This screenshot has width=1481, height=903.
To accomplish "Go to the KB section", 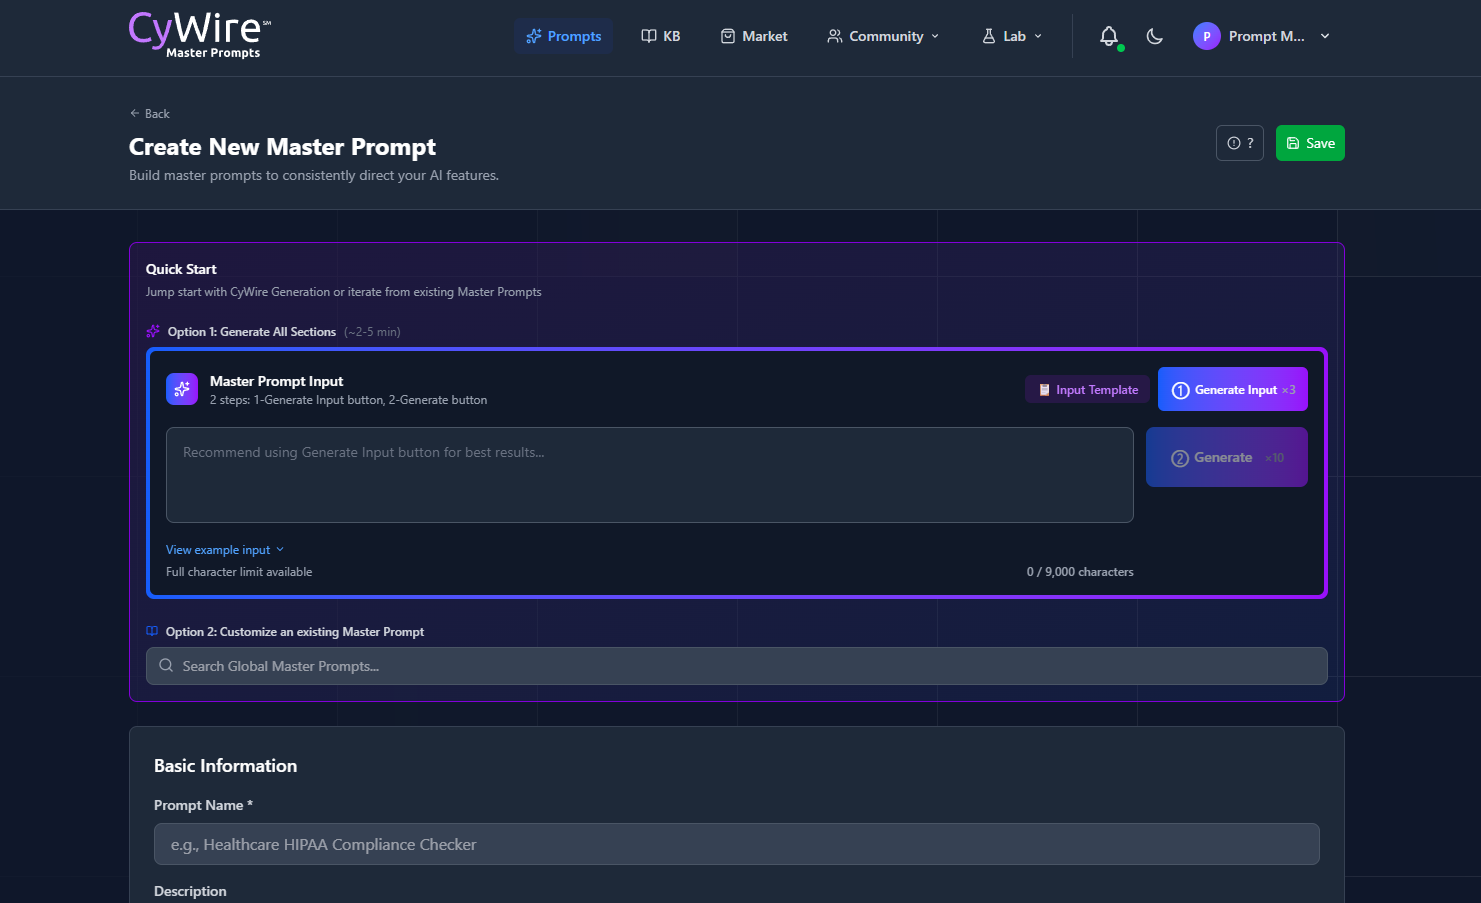I will point(661,36).
